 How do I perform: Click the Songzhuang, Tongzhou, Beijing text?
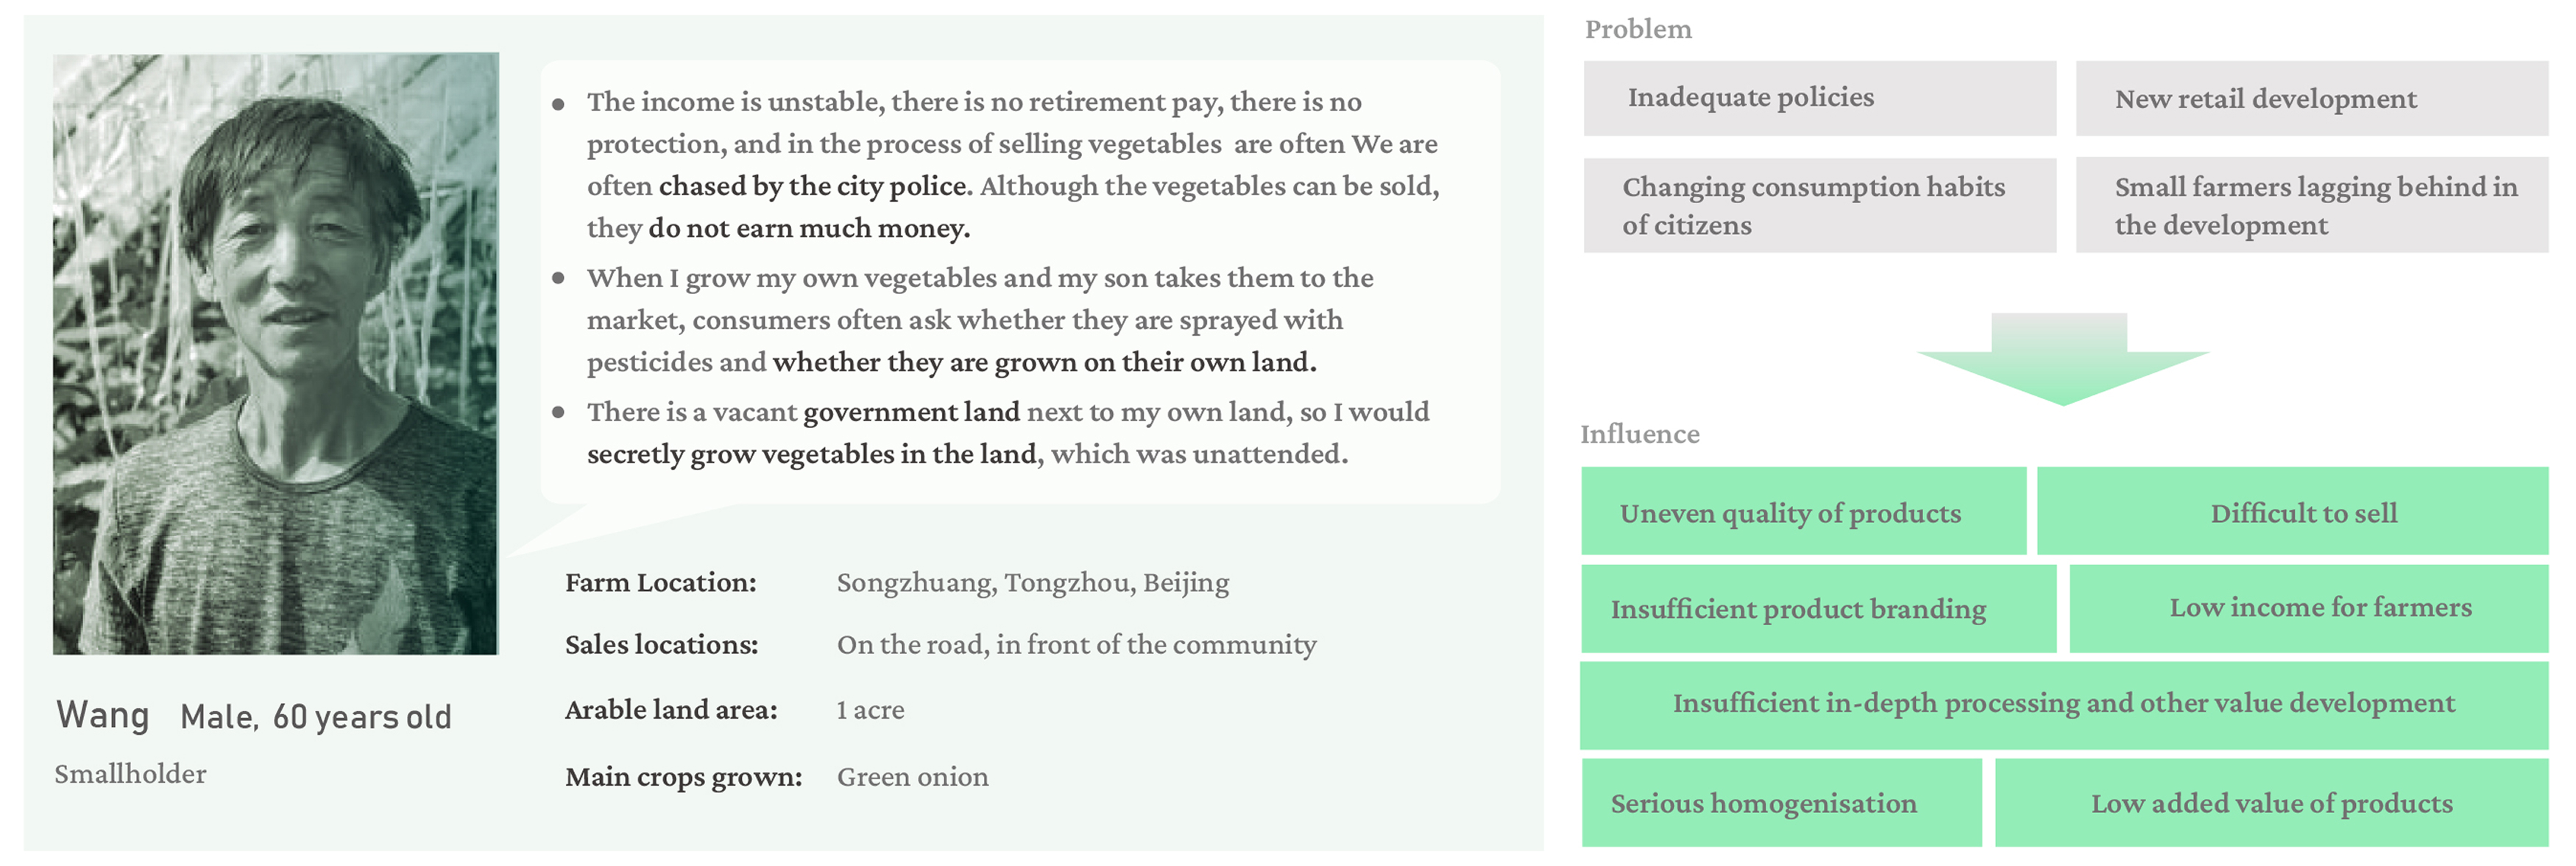point(1033,582)
